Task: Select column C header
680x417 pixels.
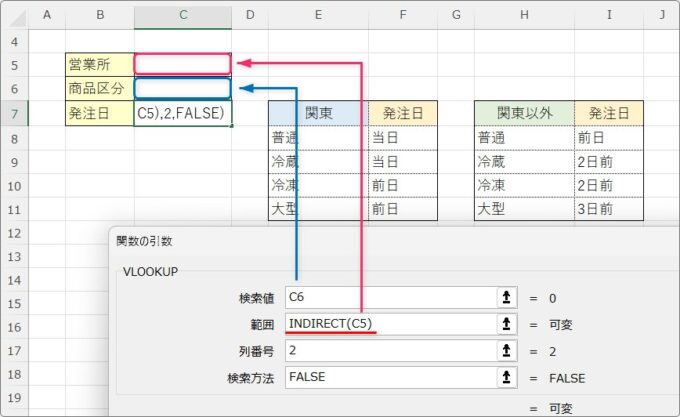Action: click(x=182, y=15)
